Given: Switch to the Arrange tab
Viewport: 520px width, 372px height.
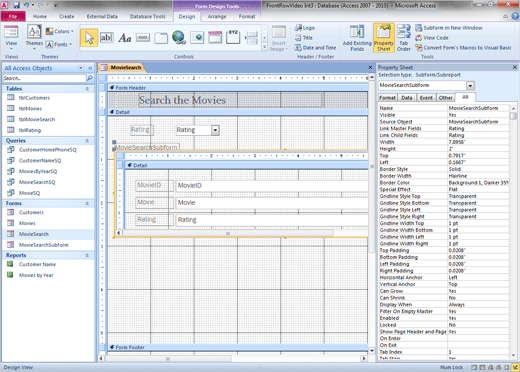Looking at the screenshot, I should (x=217, y=16).
